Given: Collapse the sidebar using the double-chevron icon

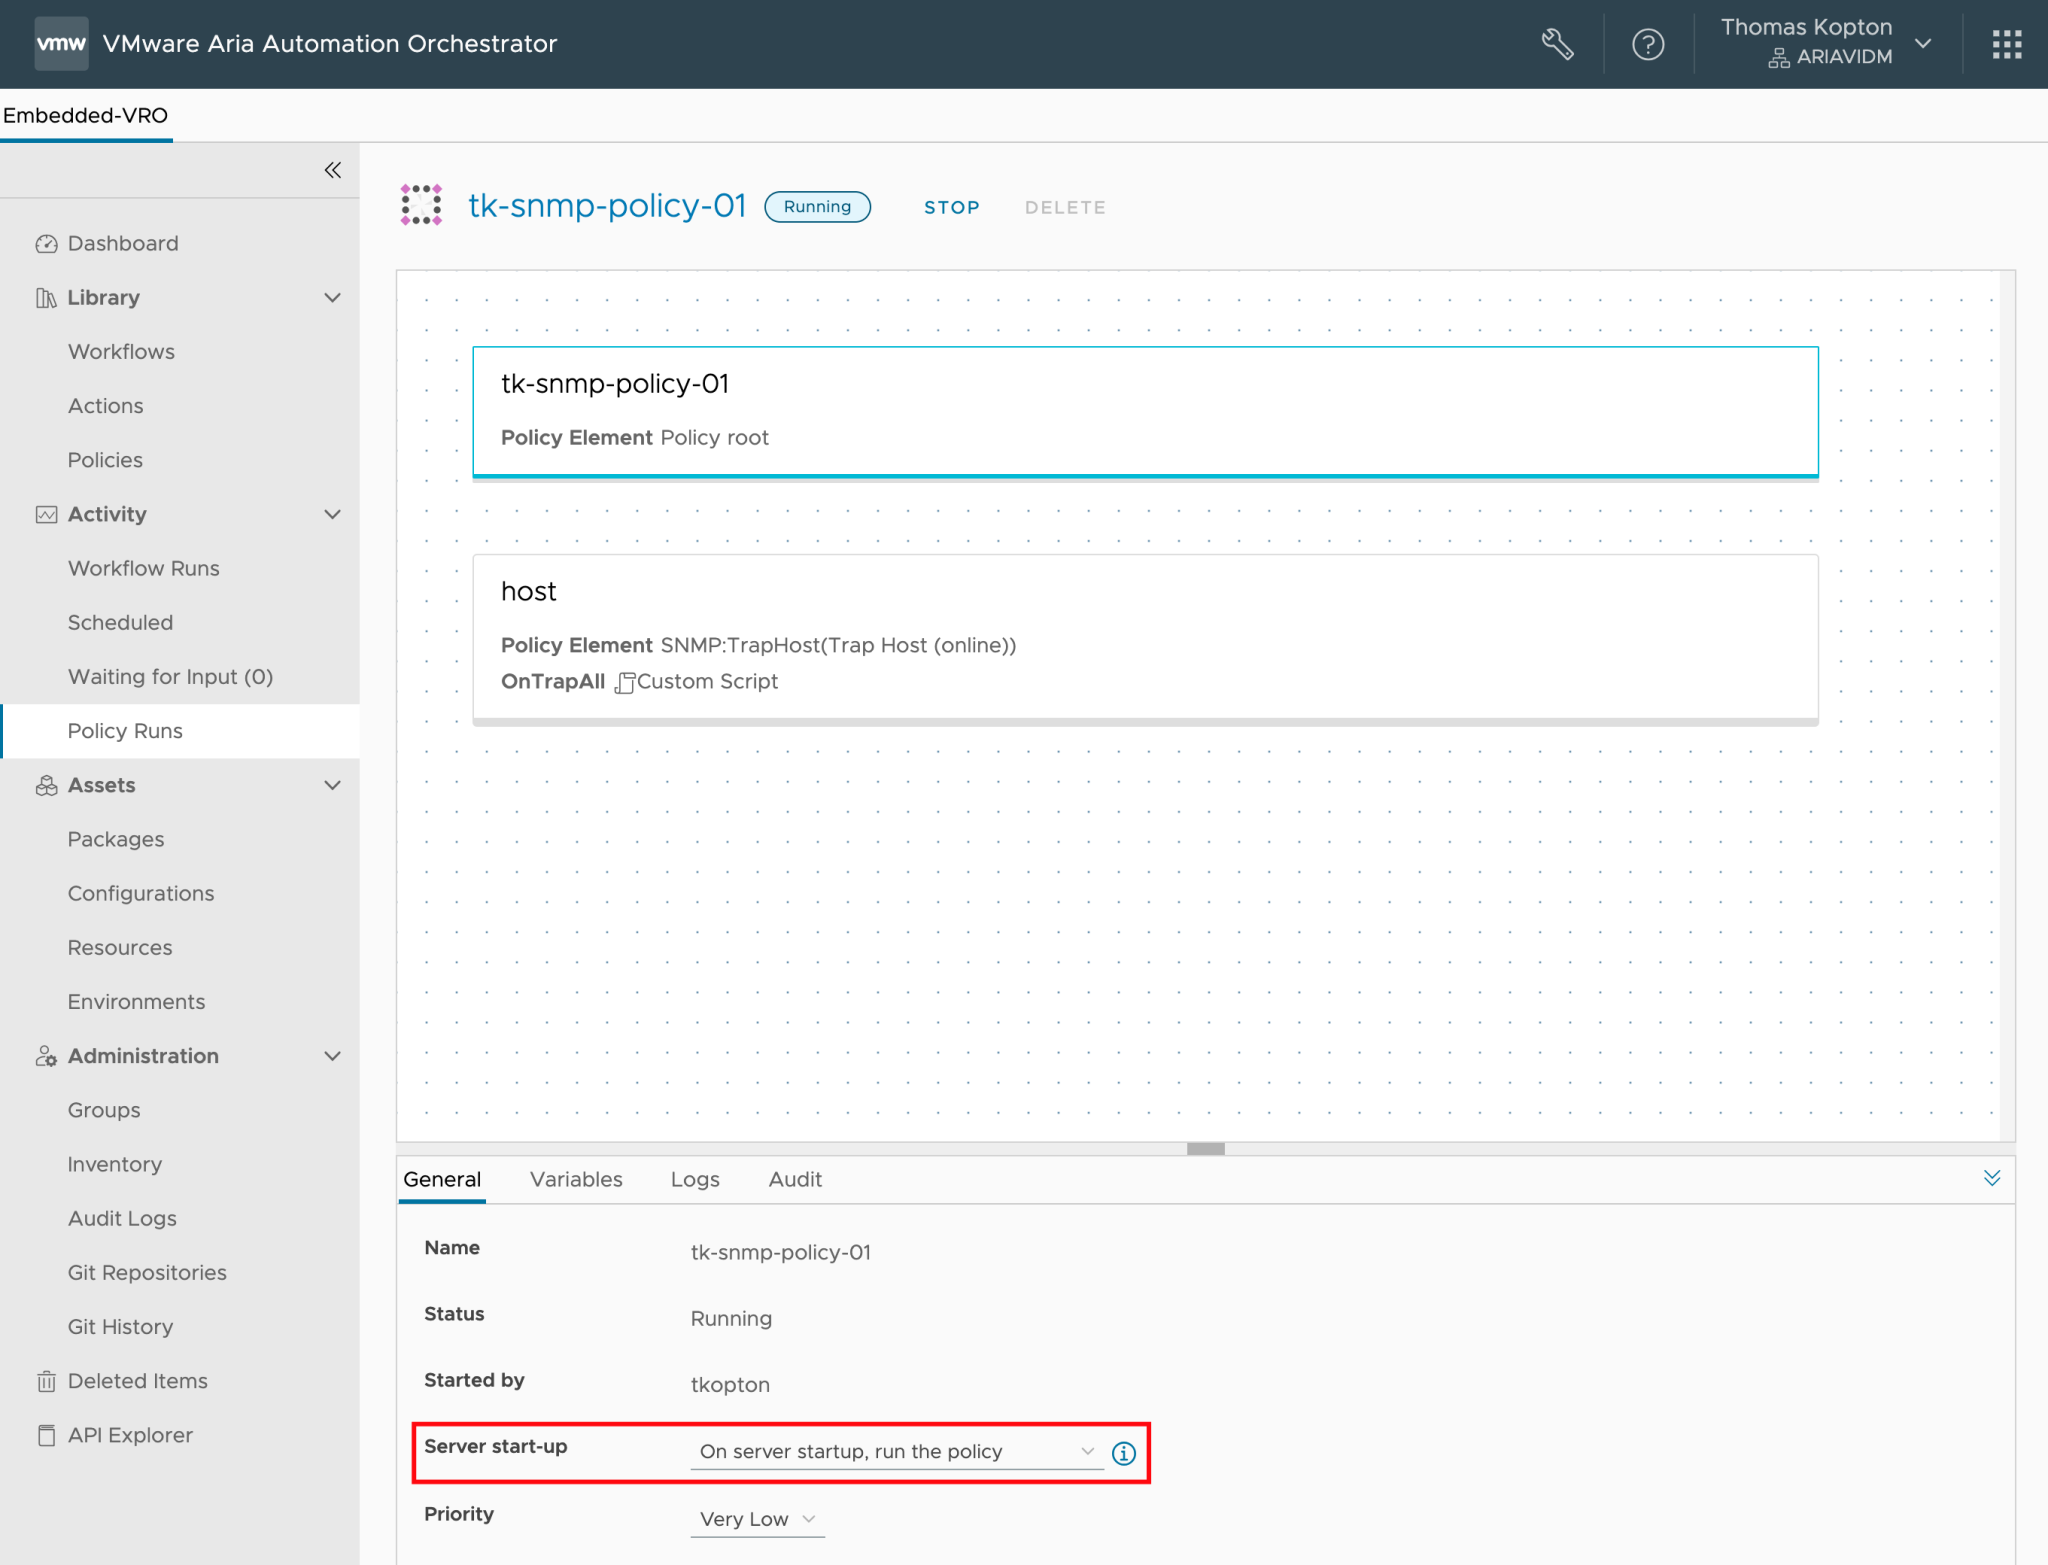Looking at the screenshot, I should [x=333, y=170].
